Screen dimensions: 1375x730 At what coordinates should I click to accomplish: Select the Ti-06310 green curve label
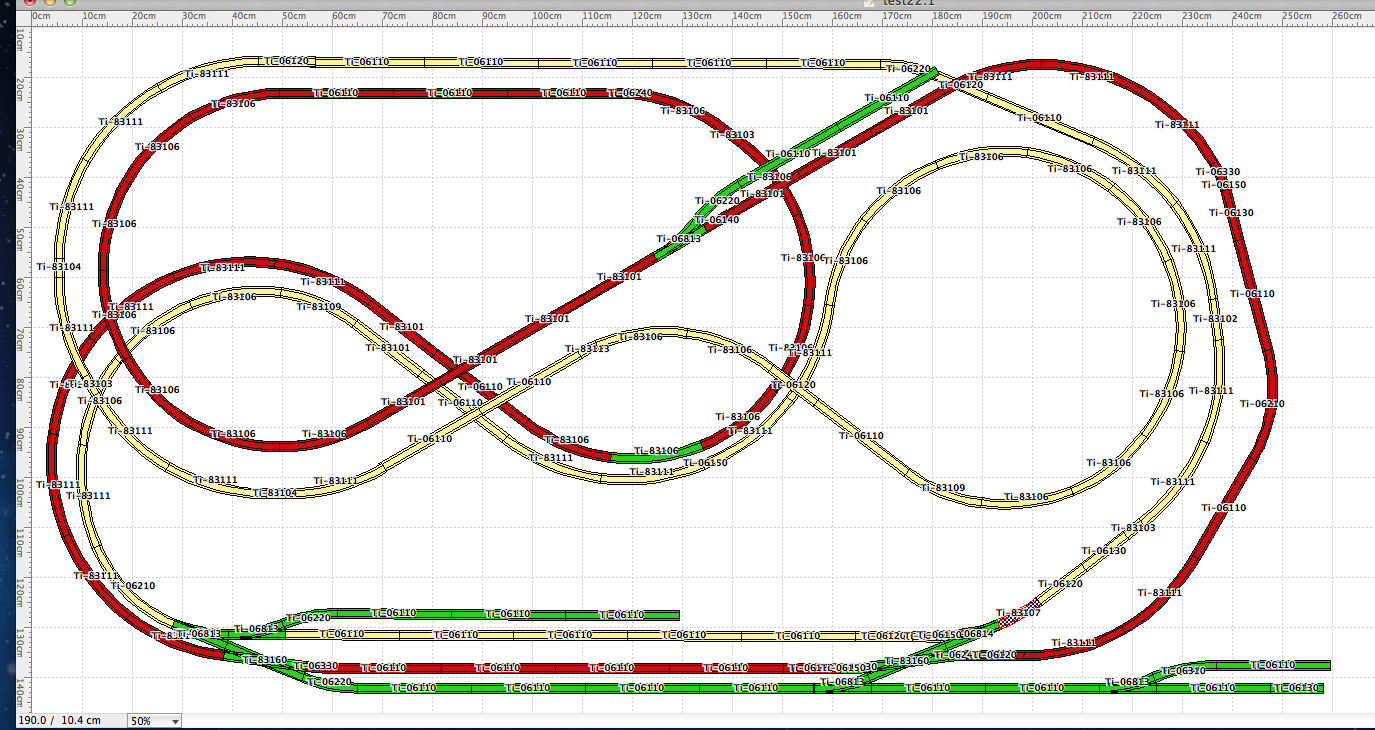coord(1184,670)
